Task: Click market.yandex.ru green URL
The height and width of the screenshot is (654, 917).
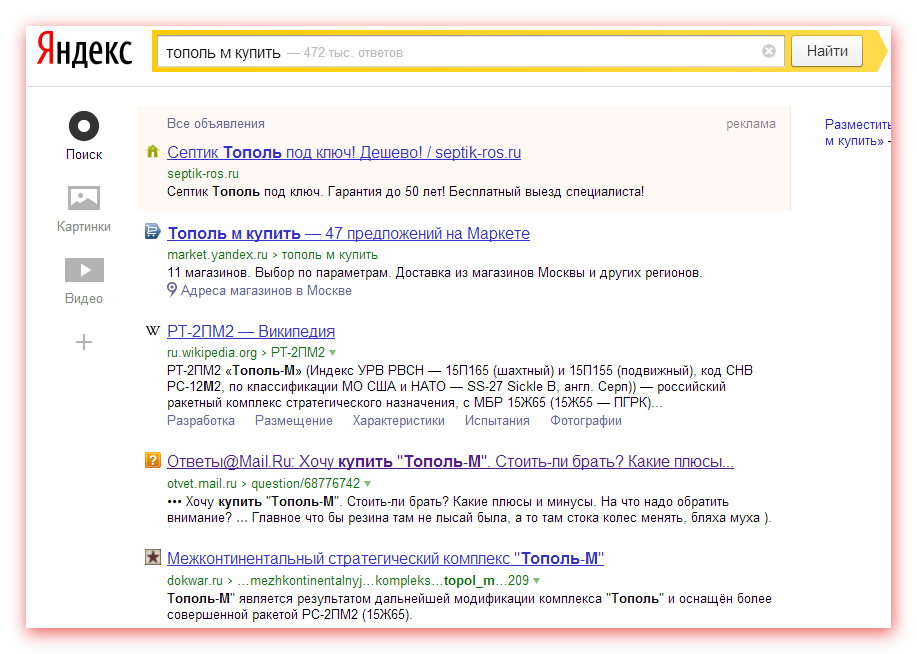Action: [x=217, y=254]
